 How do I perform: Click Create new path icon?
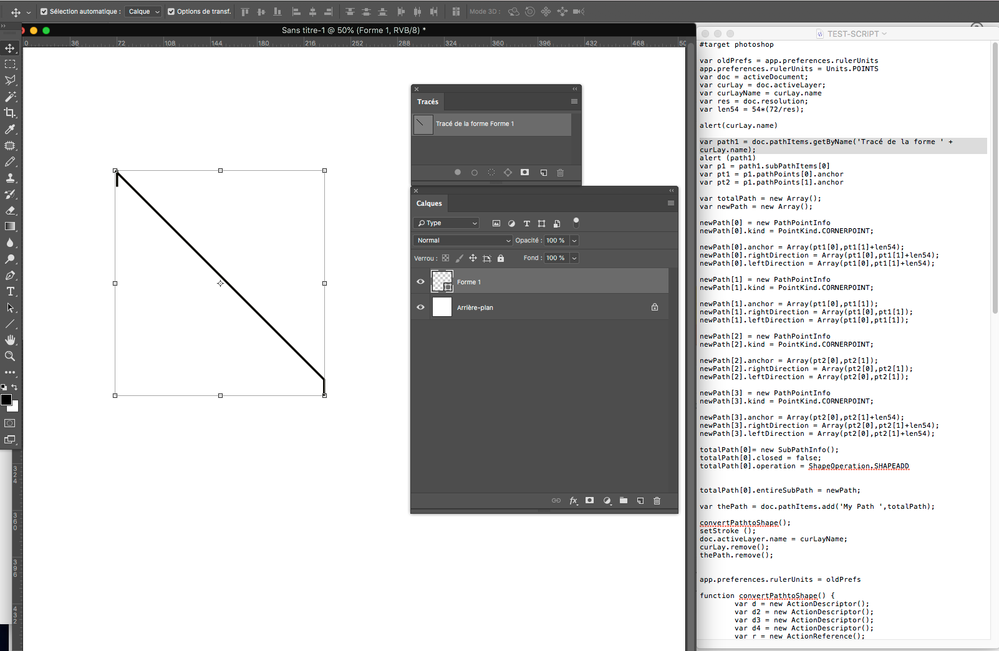(x=543, y=173)
